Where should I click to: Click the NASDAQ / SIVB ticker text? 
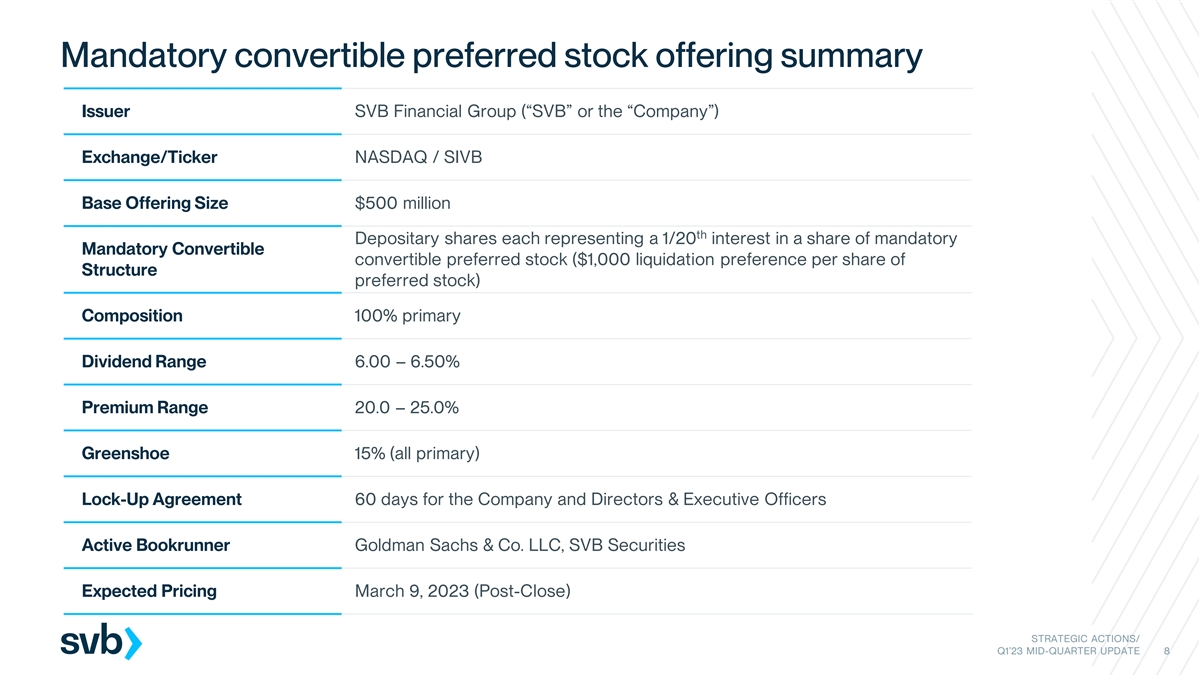point(418,157)
